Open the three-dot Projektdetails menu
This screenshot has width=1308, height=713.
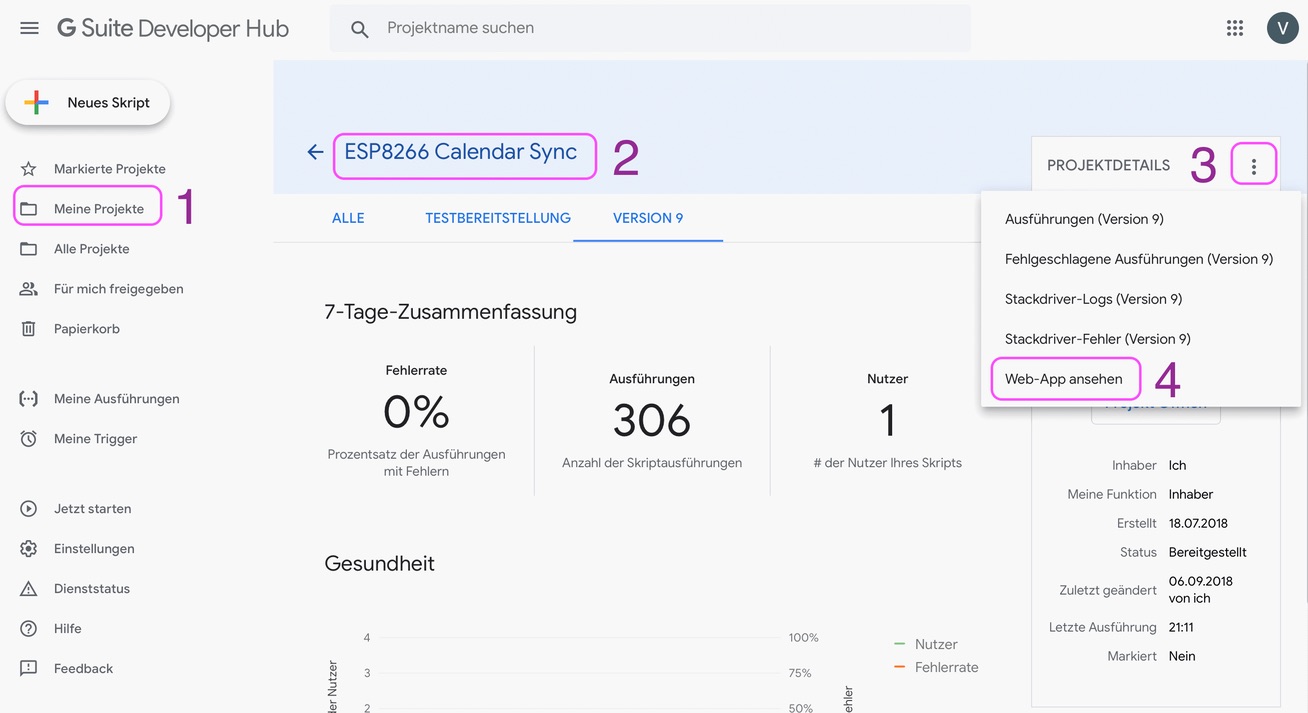click(x=1253, y=166)
